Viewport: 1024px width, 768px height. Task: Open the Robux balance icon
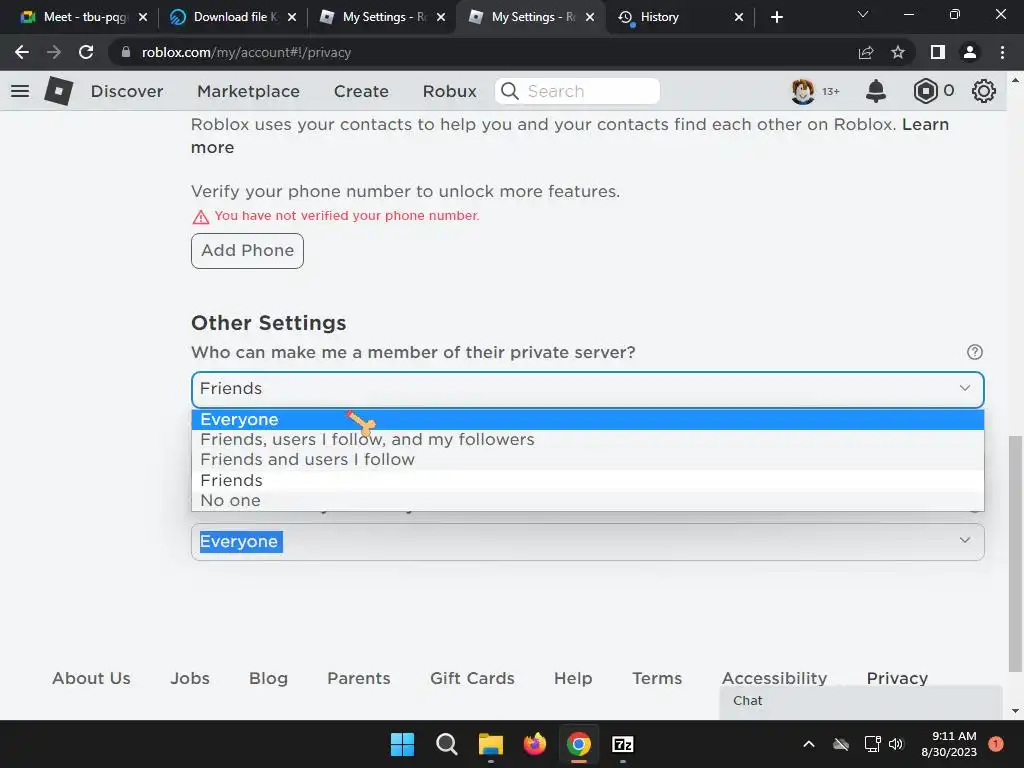(x=925, y=91)
